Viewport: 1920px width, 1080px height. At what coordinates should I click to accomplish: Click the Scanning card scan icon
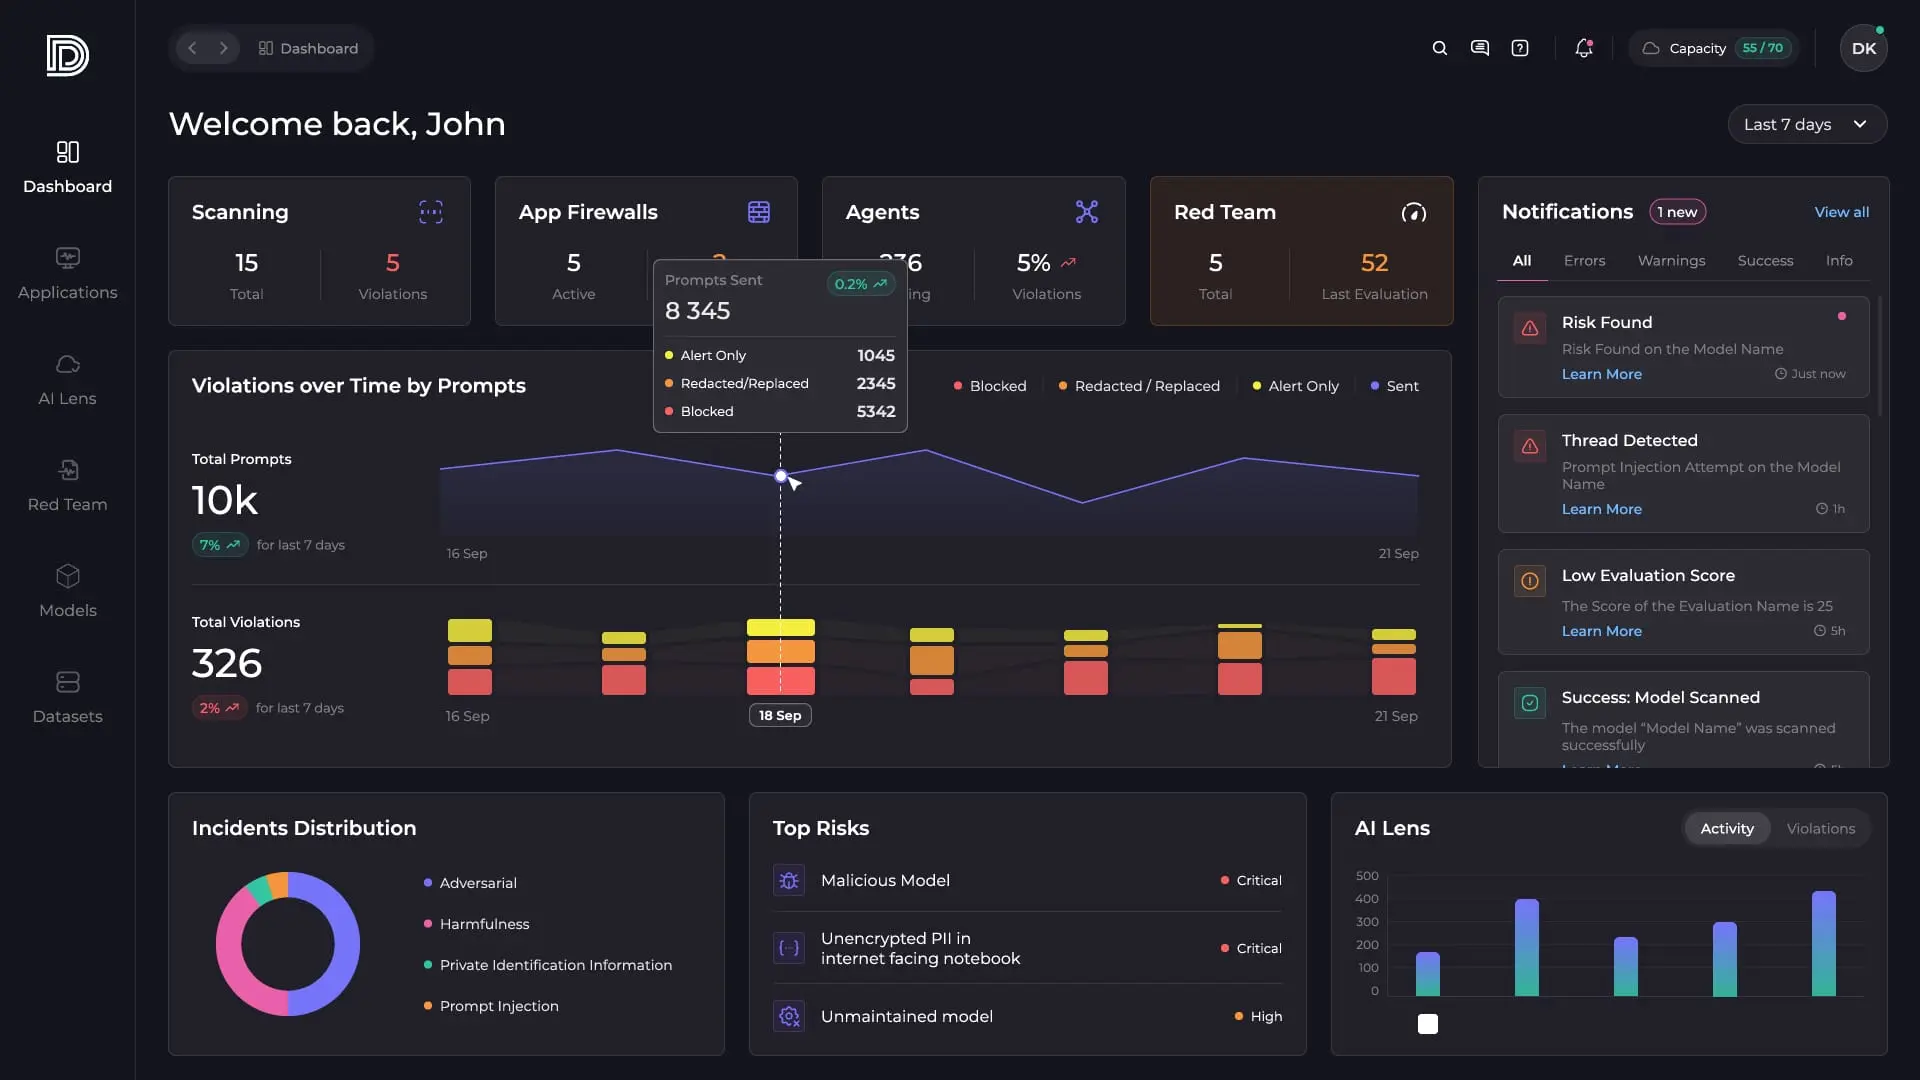[x=430, y=212]
